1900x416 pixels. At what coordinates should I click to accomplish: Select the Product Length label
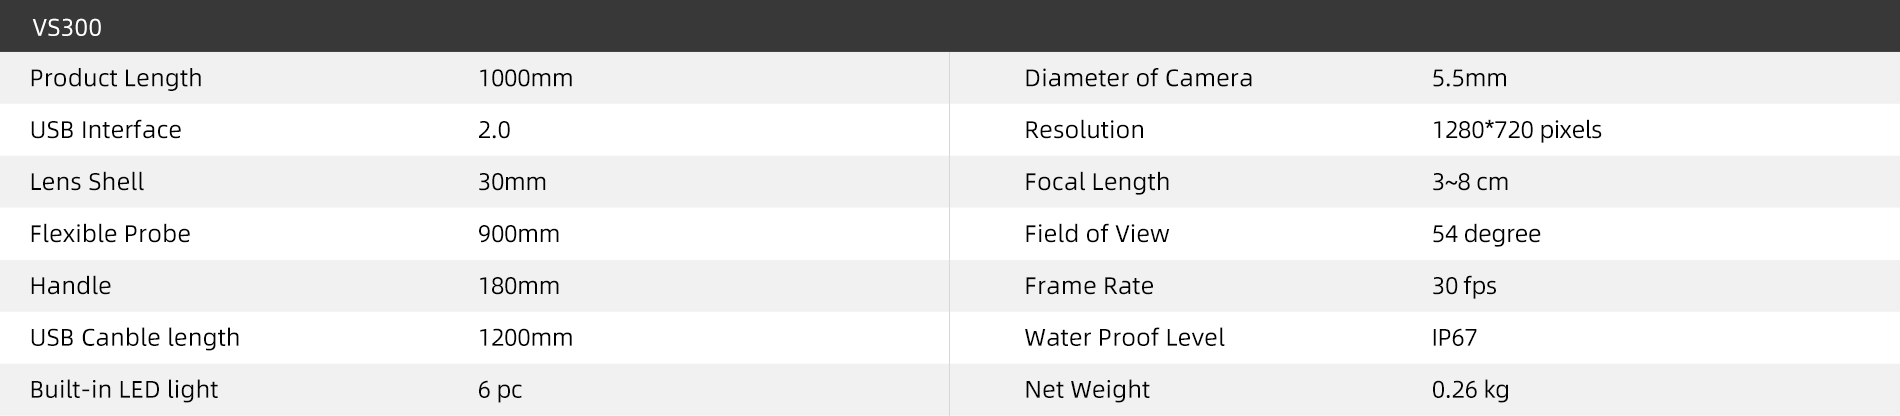[x=116, y=78]
